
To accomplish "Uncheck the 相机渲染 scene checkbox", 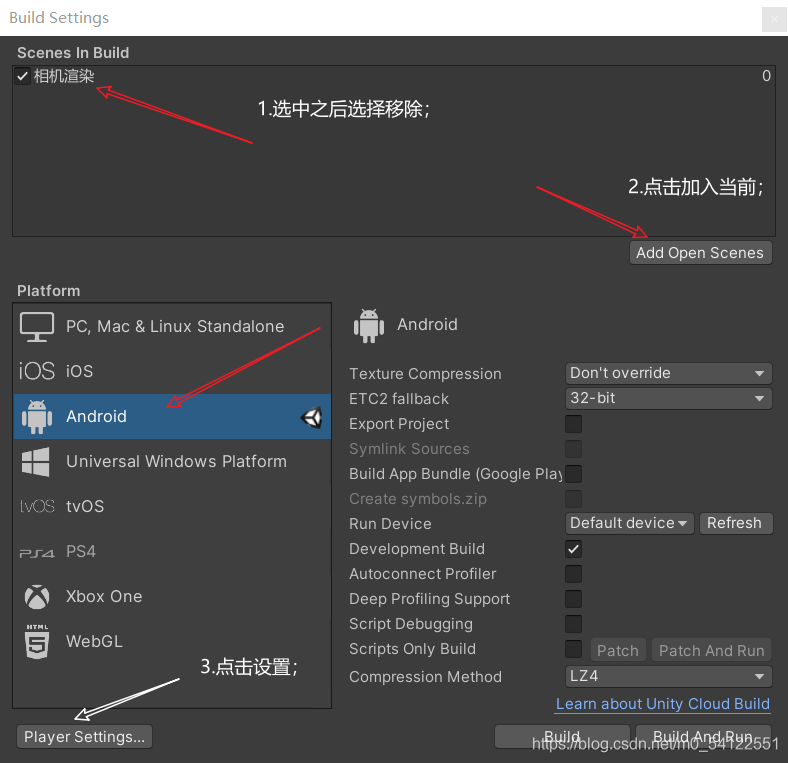I will 23,76.
